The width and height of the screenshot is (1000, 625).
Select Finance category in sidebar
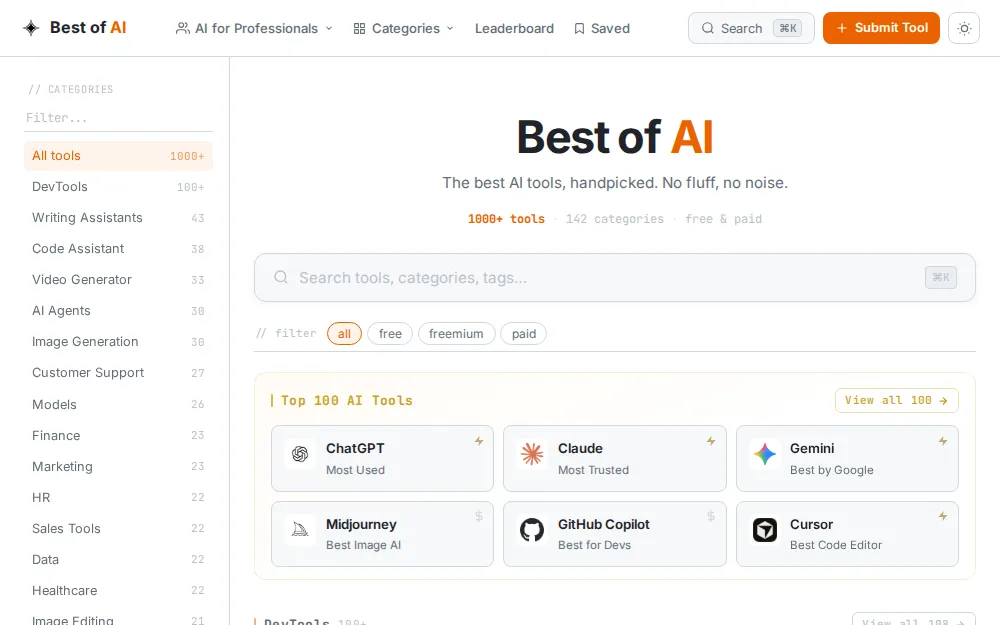[118, 436]
